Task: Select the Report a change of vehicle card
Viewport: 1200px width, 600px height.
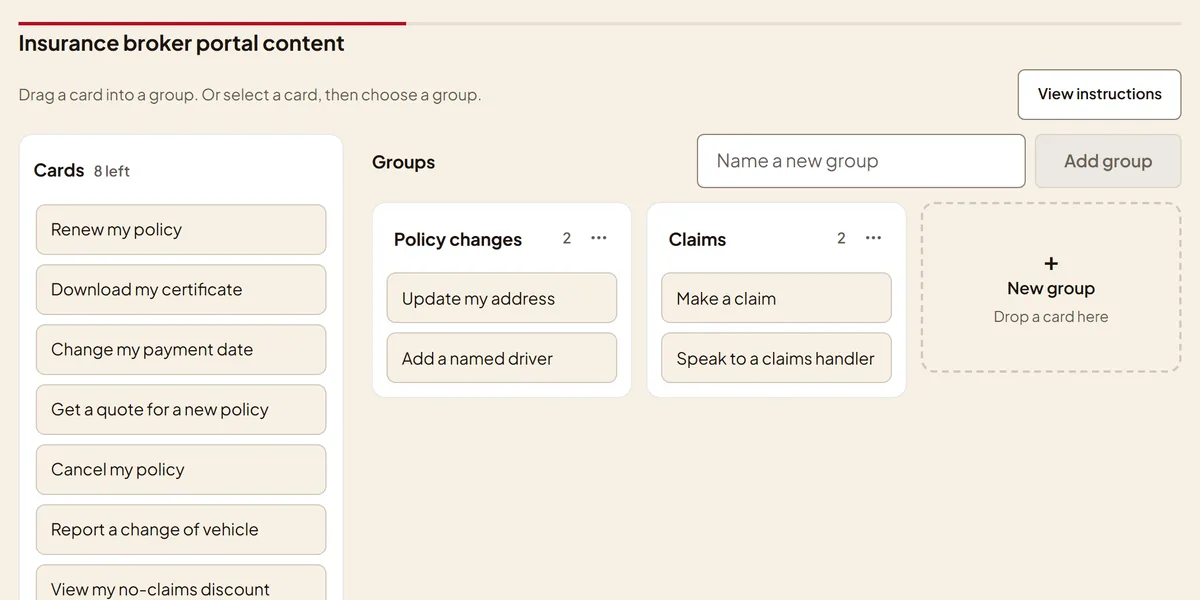Action: click(181, 530)
